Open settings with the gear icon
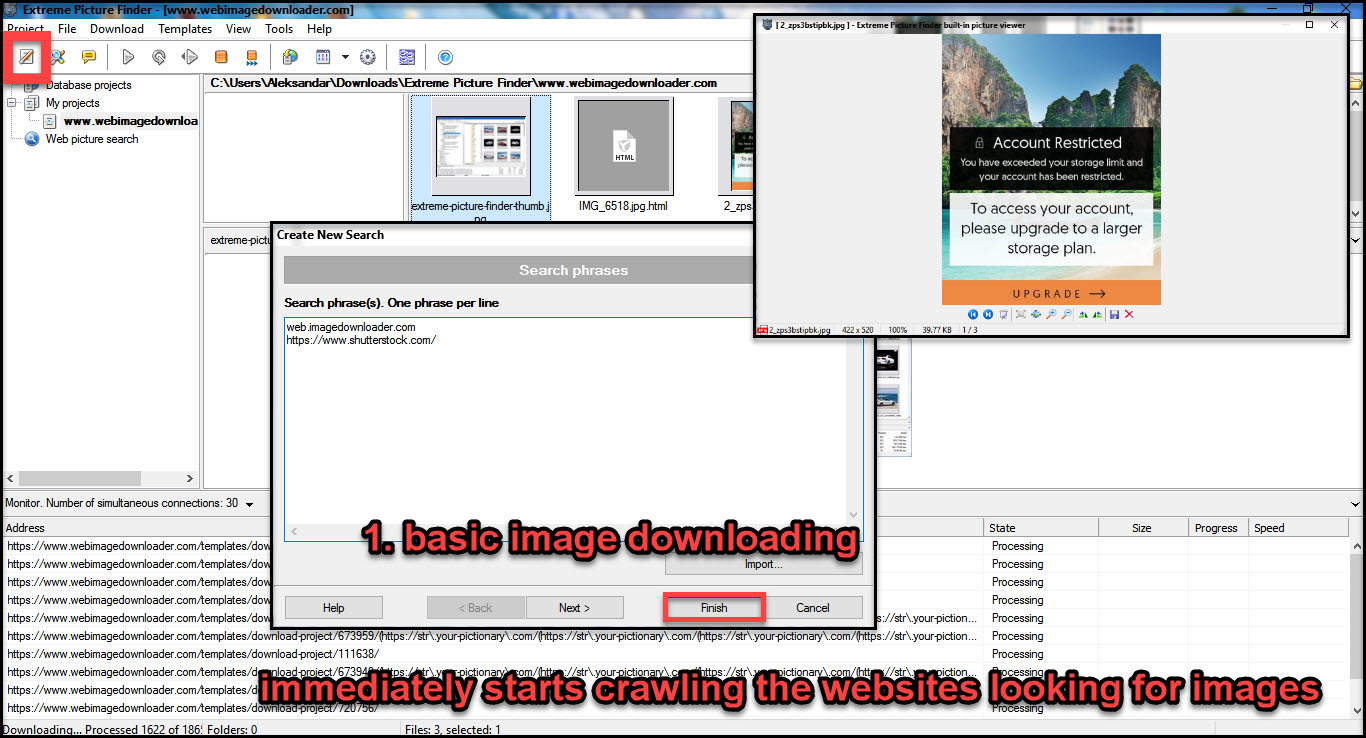 pos(367,57)
